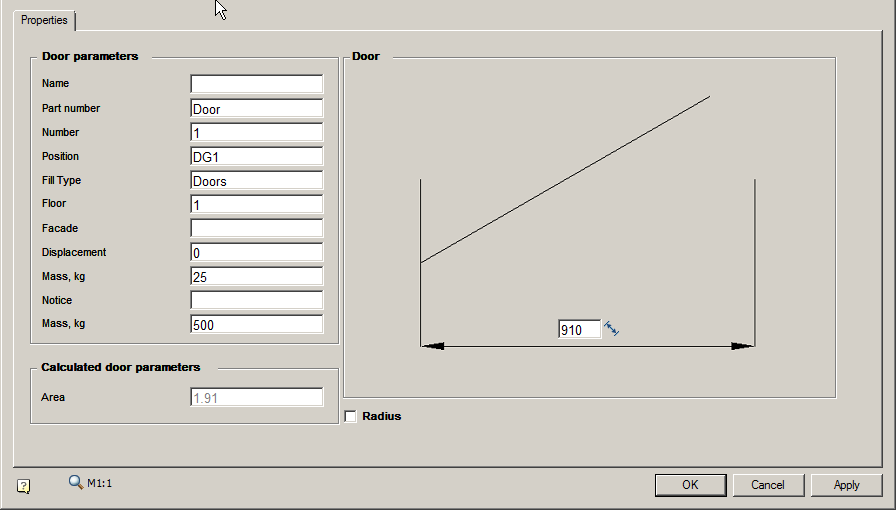Click the door width field showing 910
896x510 pixels.
(579, 329)
